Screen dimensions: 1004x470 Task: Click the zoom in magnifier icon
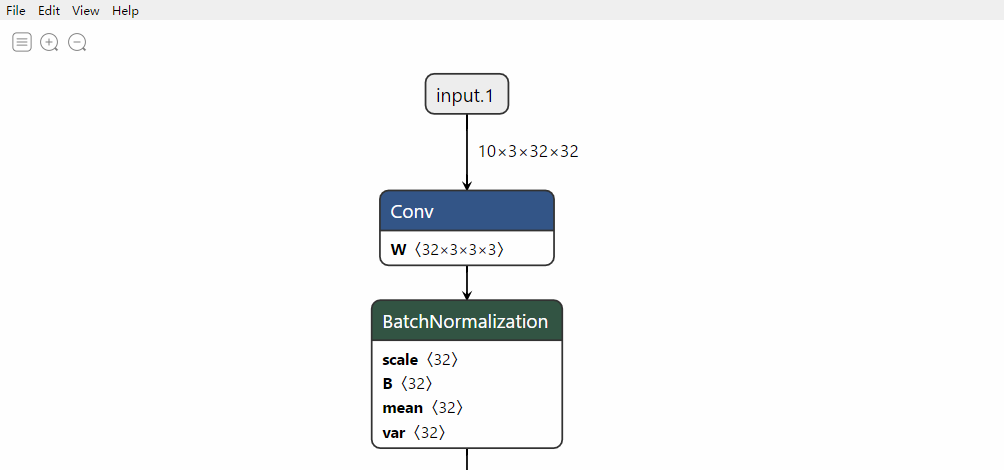49,43
